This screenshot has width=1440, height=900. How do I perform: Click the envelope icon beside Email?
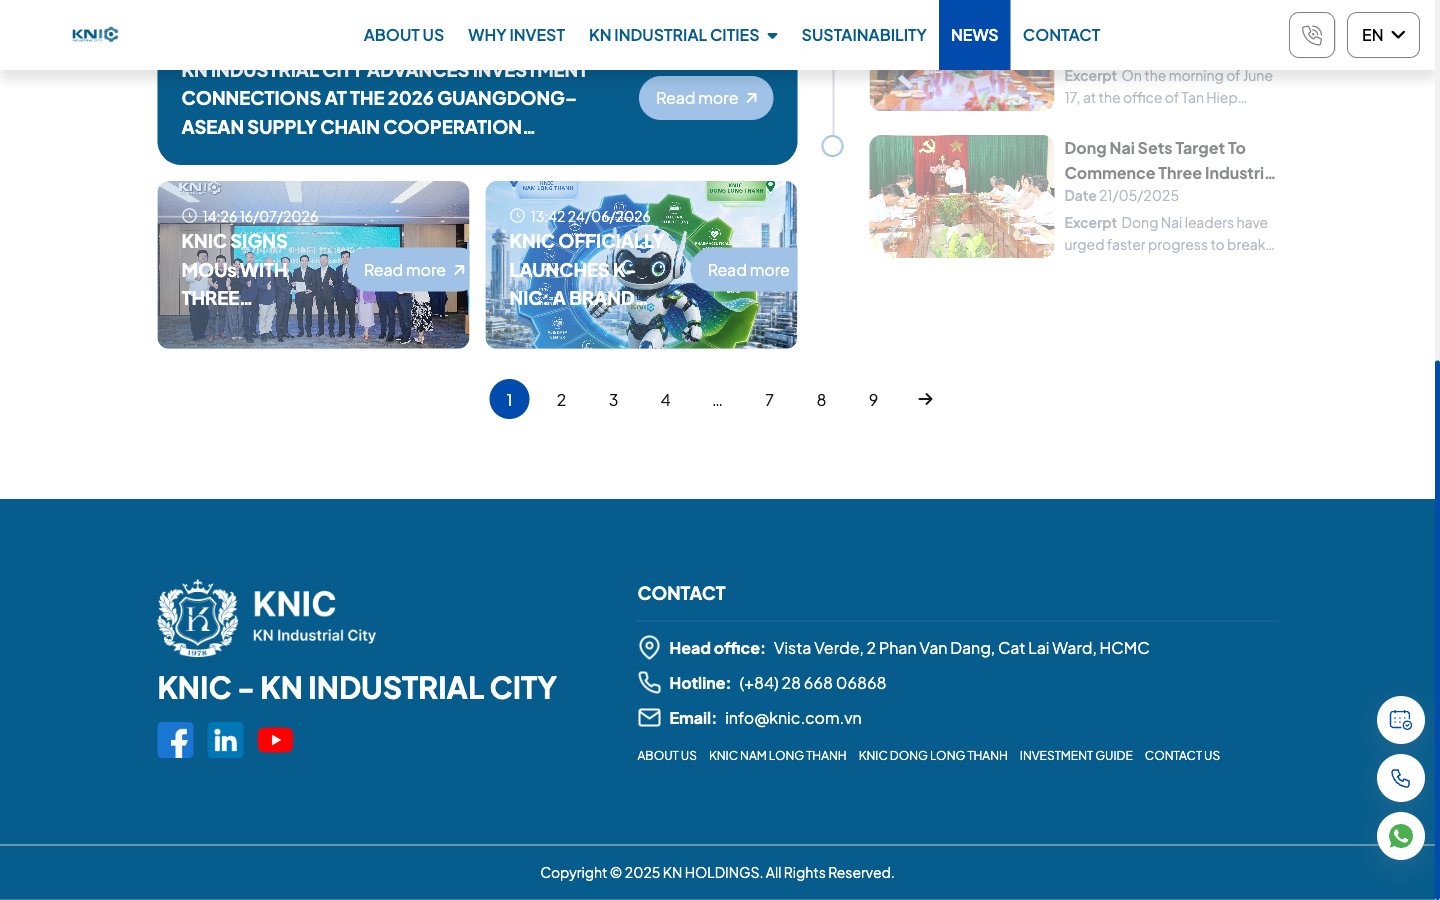pyautogui.click(x=649, y=718)
